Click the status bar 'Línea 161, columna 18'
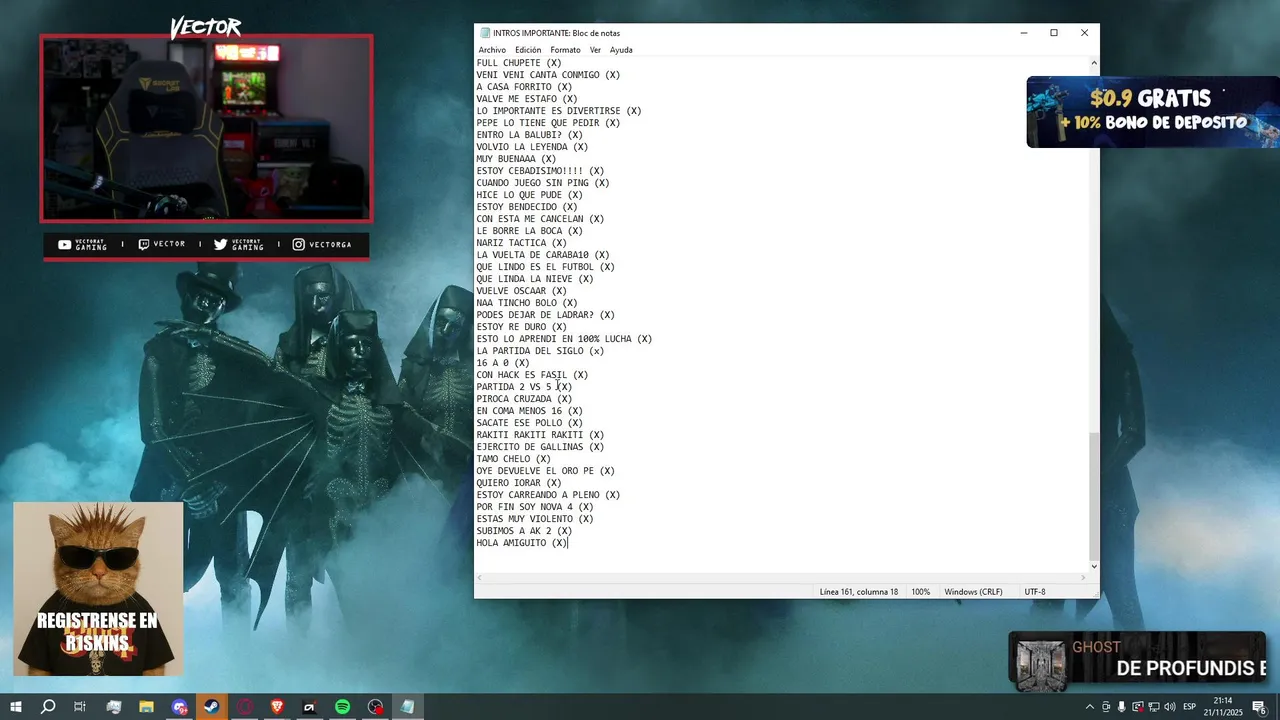Viewport: 1280px width, 720px height. tap(859, 592)
